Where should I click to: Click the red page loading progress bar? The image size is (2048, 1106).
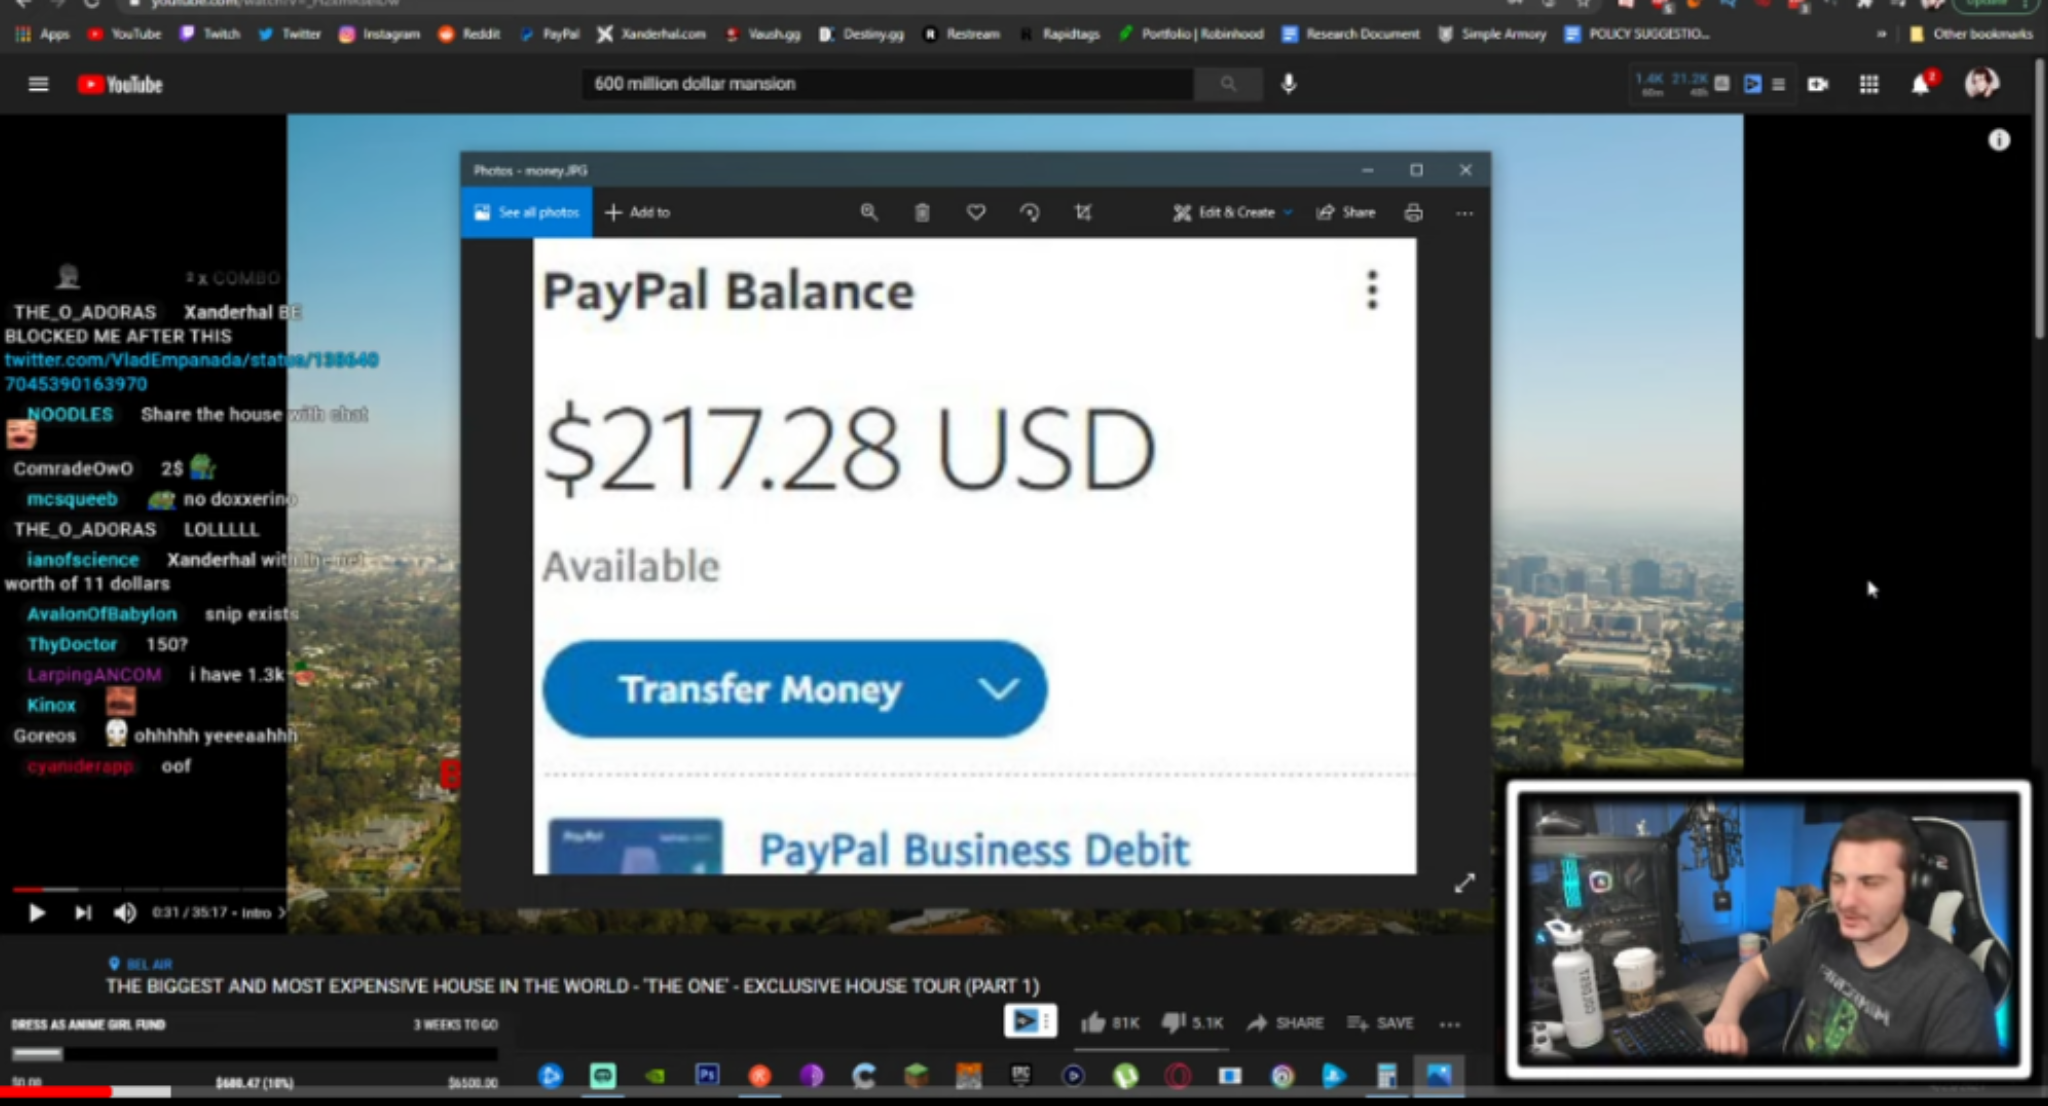[x=55, y=1091]
